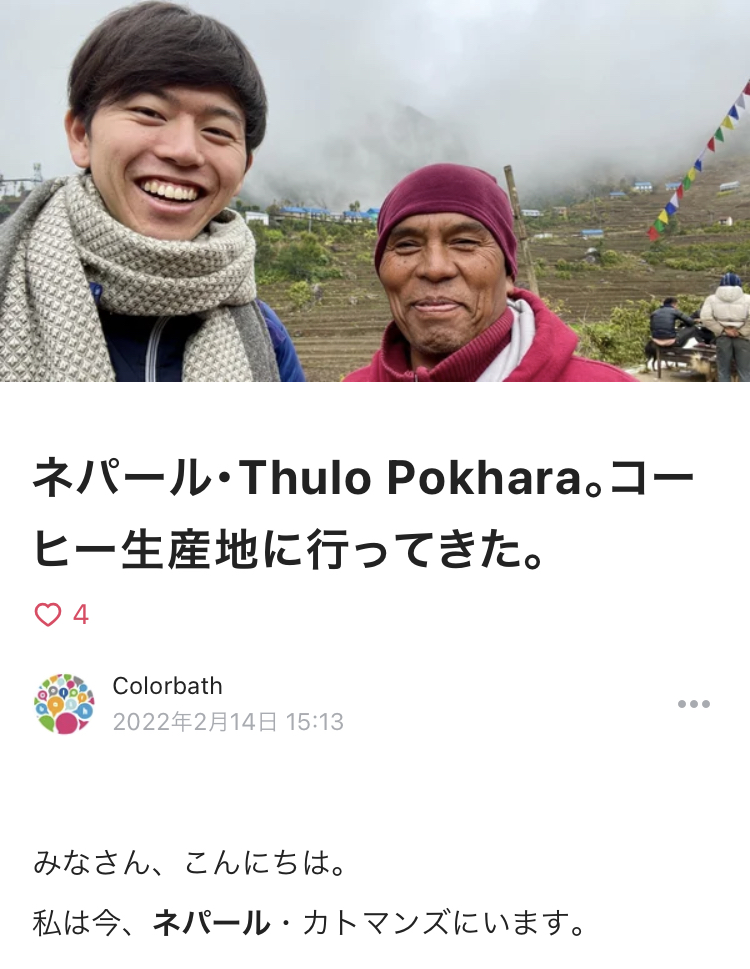Click the blue-roofed village houses in photo
This screenshot has height=969, width=750.
click(x=327, y=214)
